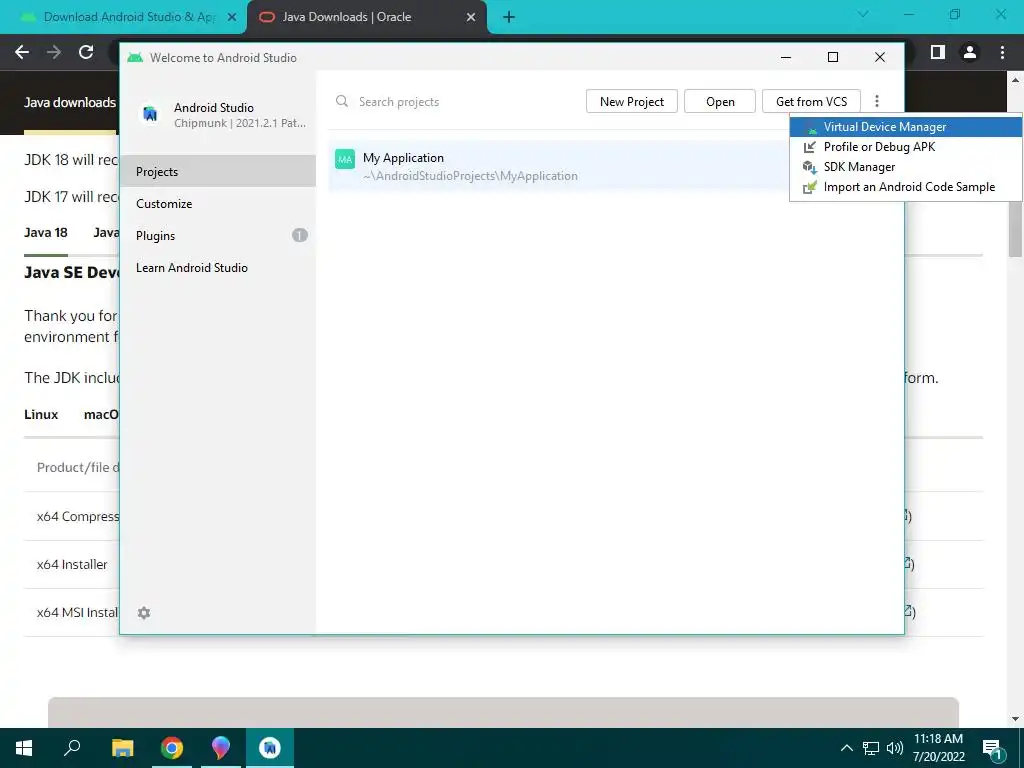The image size is (1024, 768).
Task: Open the settings gear in Android Studio
Action: (144, 613)
